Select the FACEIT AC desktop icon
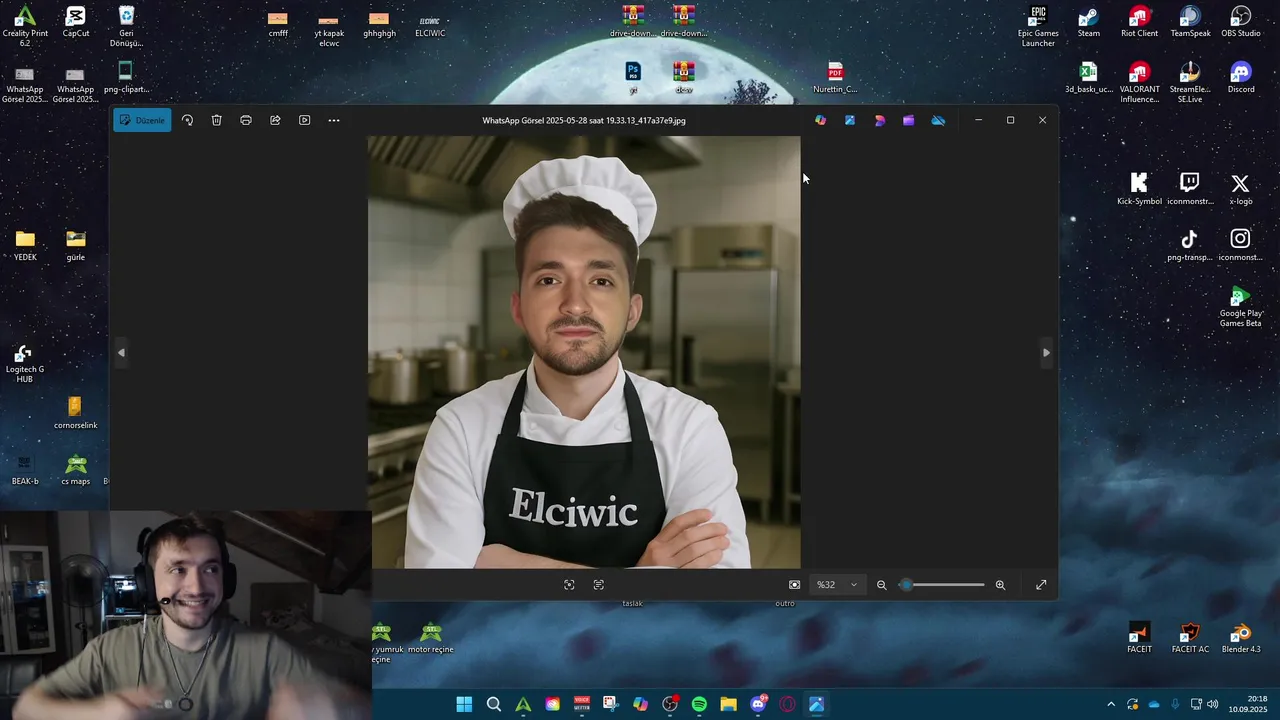 pos(1190,639)
